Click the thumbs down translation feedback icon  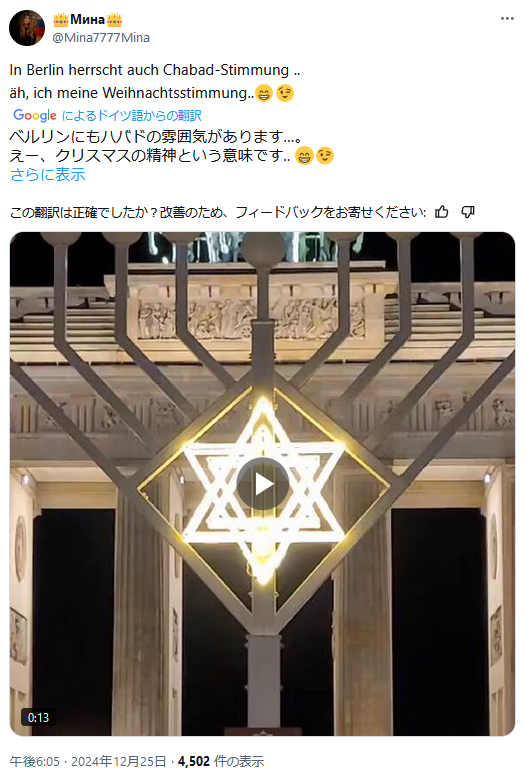[x=467, y=212]
